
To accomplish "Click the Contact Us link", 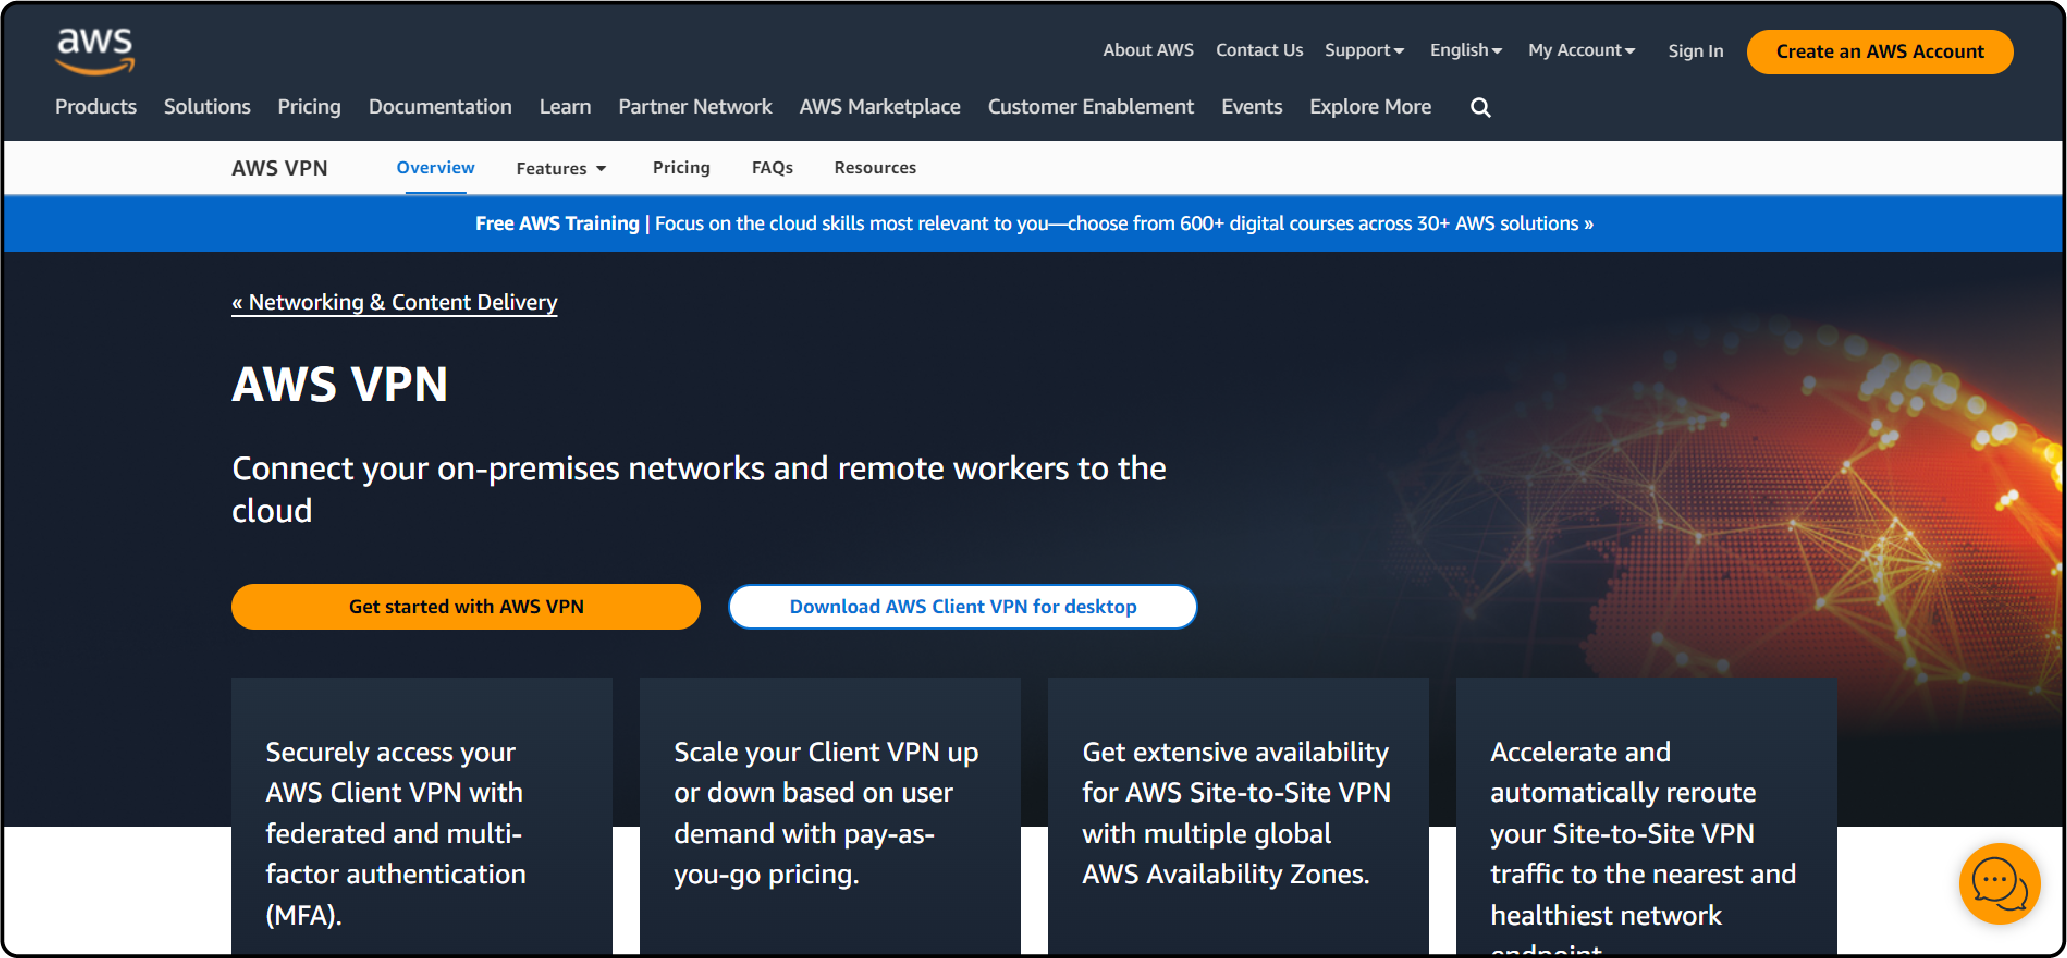I will point(1259,50).
